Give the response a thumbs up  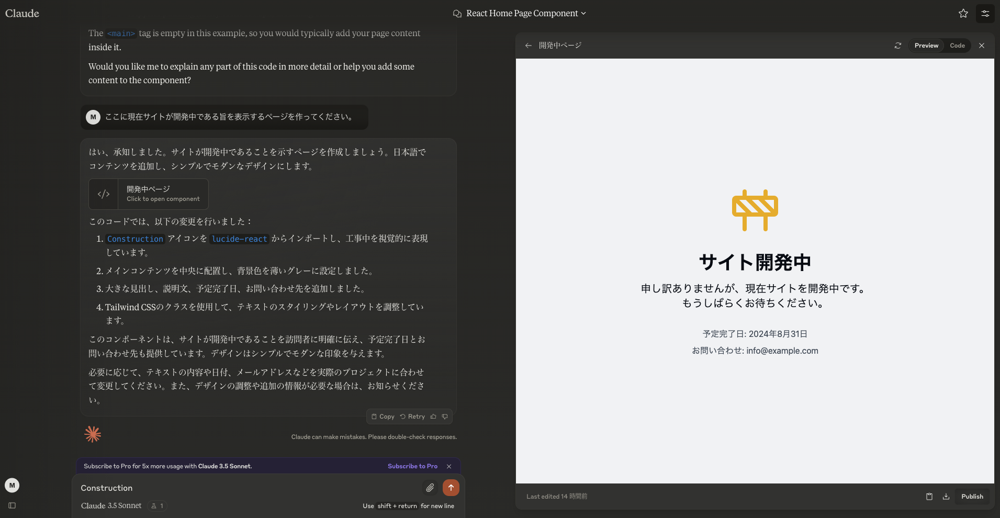coord(433,417)
